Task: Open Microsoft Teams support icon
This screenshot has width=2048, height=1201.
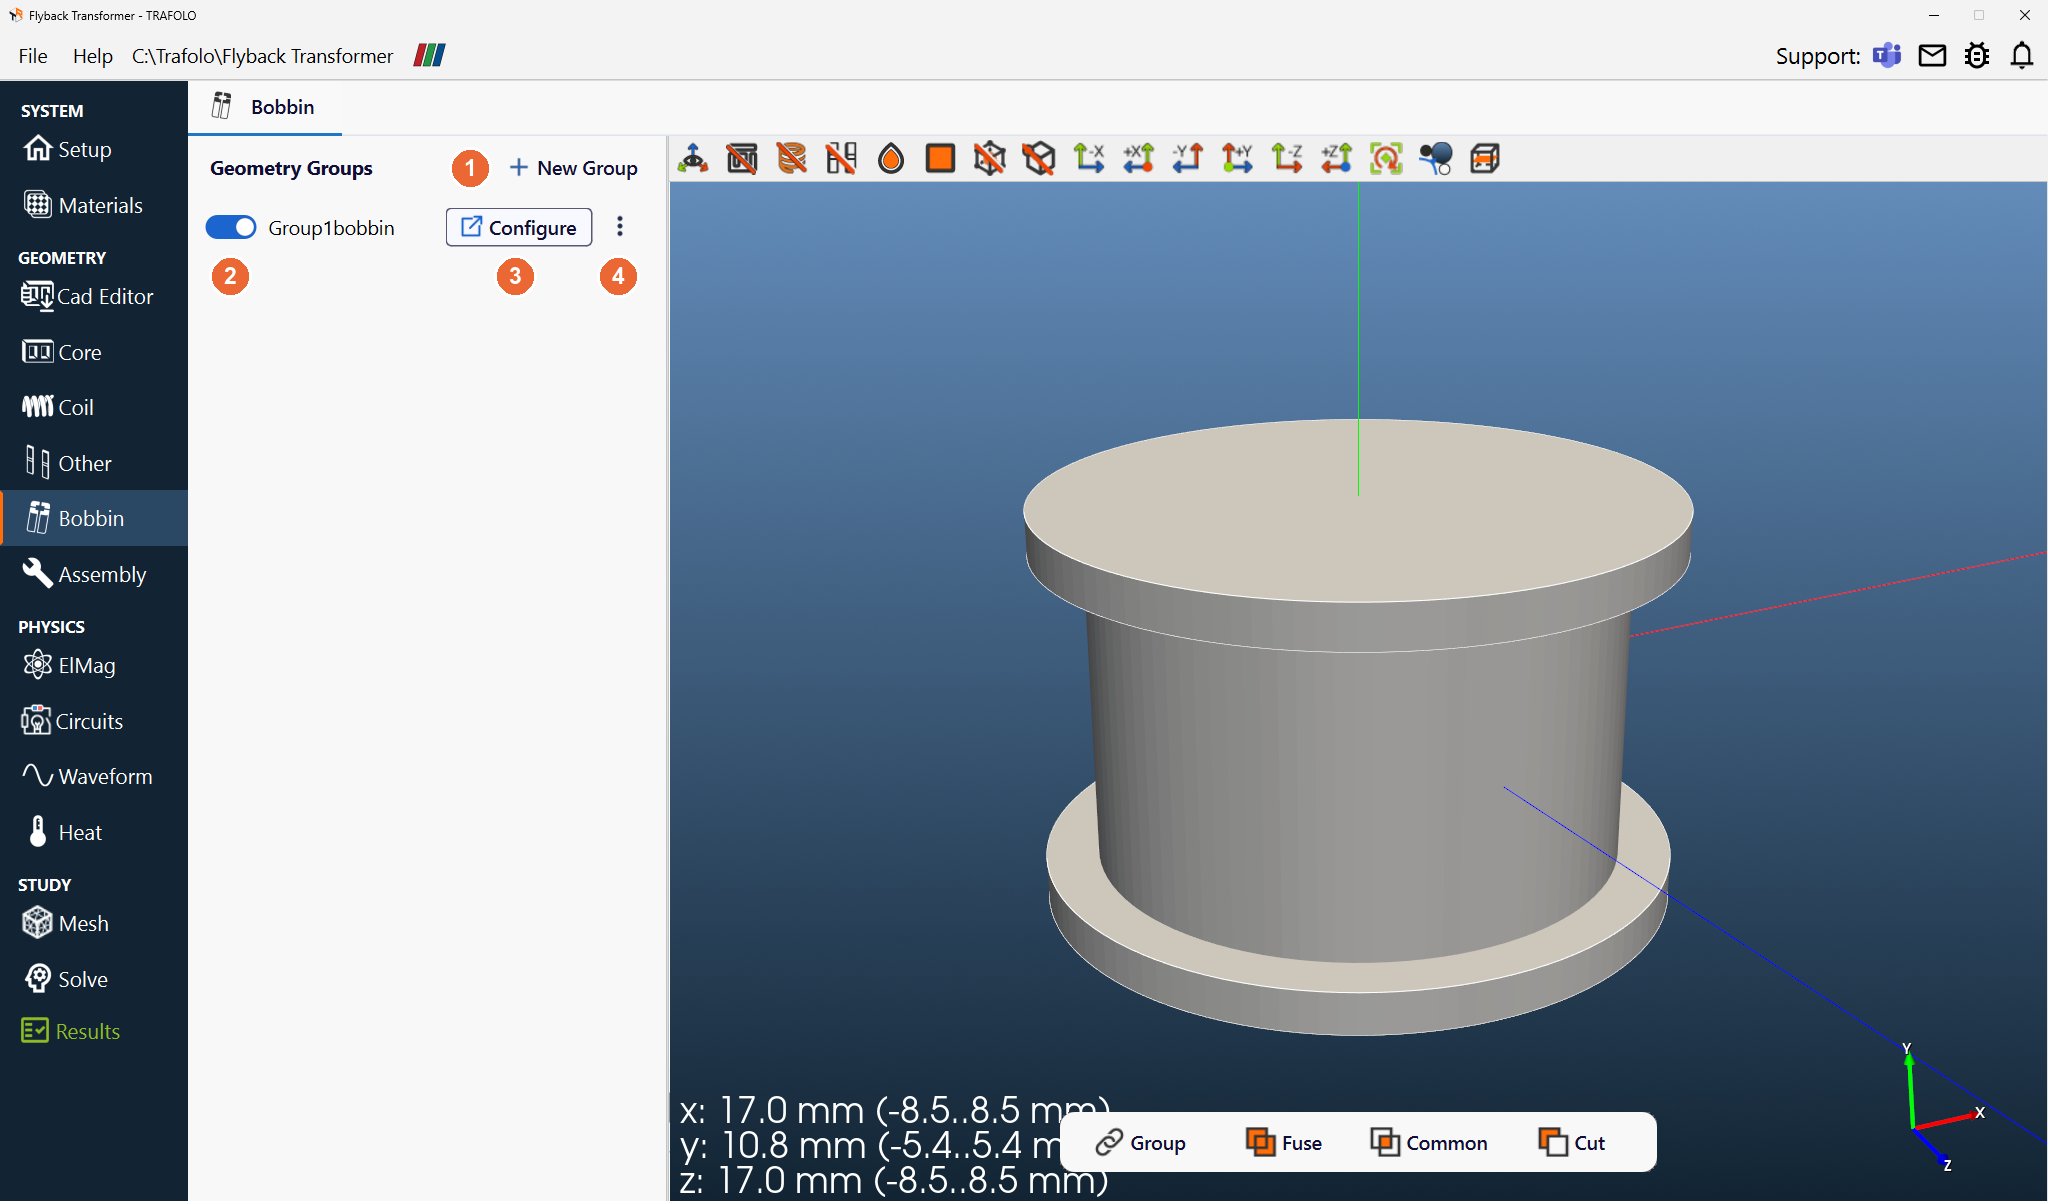Action: [x=1887, y=56]
